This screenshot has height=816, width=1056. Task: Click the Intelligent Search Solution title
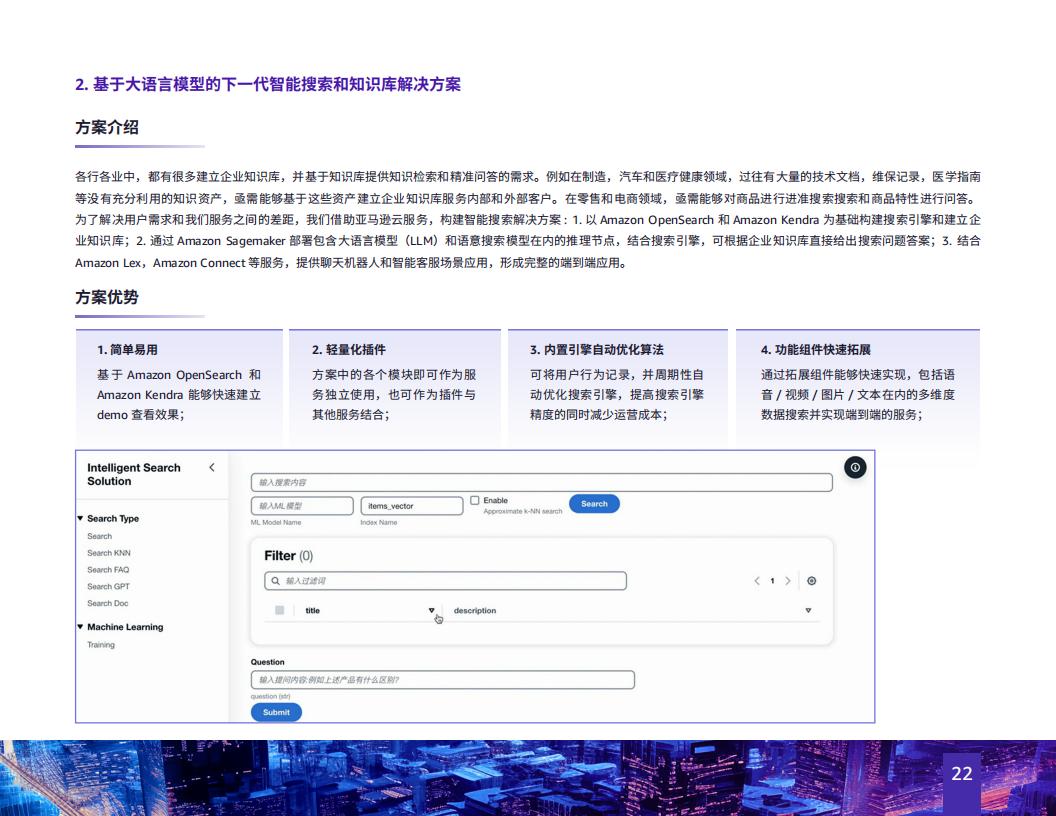(x=133, y=475)
